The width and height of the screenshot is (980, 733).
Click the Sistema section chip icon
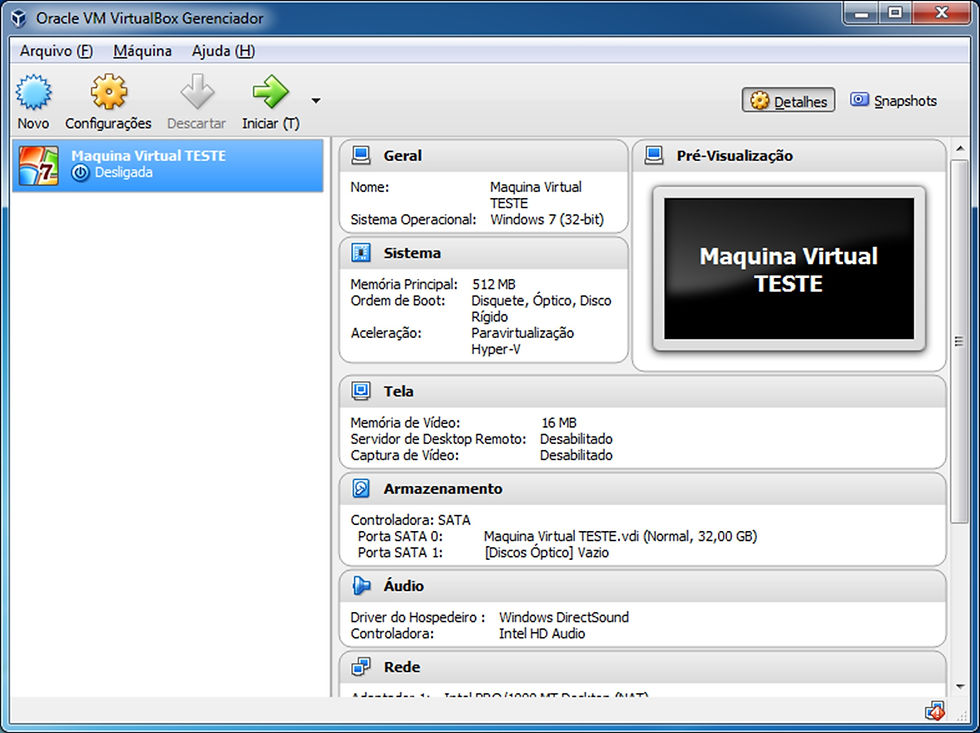(361, 253)
